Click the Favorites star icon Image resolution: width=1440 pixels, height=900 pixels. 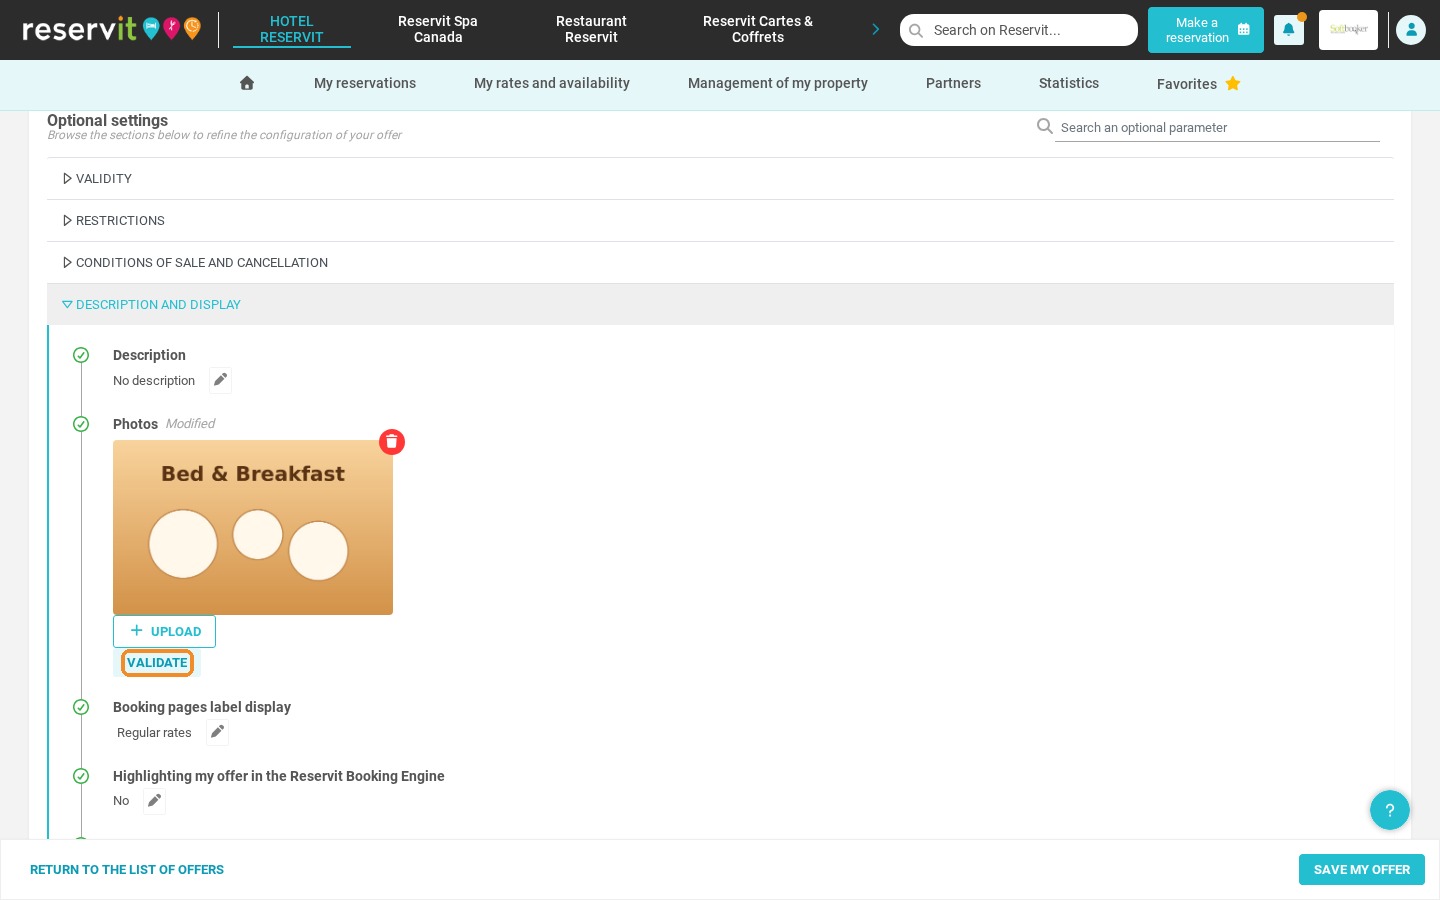click(1233, 83)
